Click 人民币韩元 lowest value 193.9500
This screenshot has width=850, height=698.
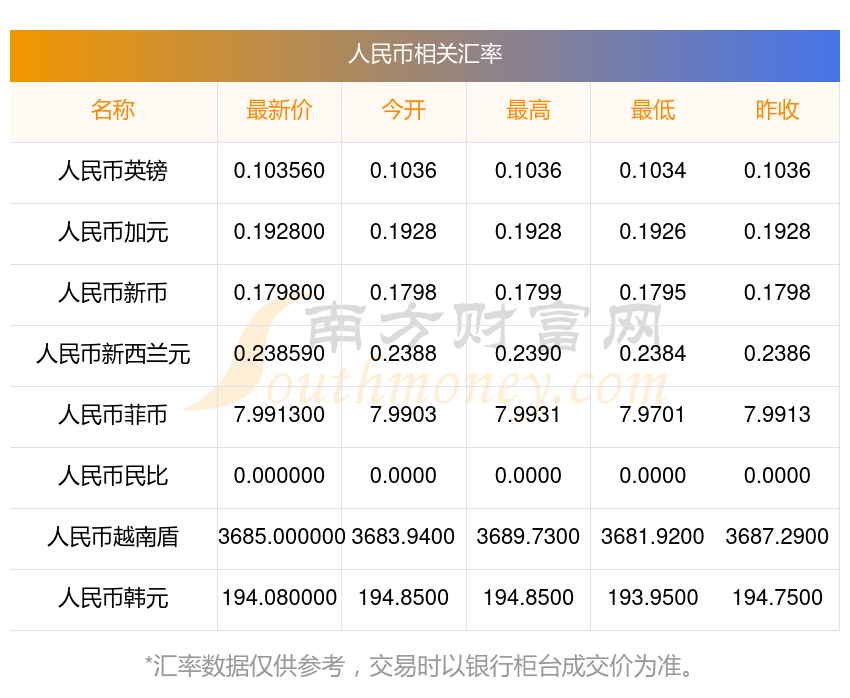click(653, 598)
